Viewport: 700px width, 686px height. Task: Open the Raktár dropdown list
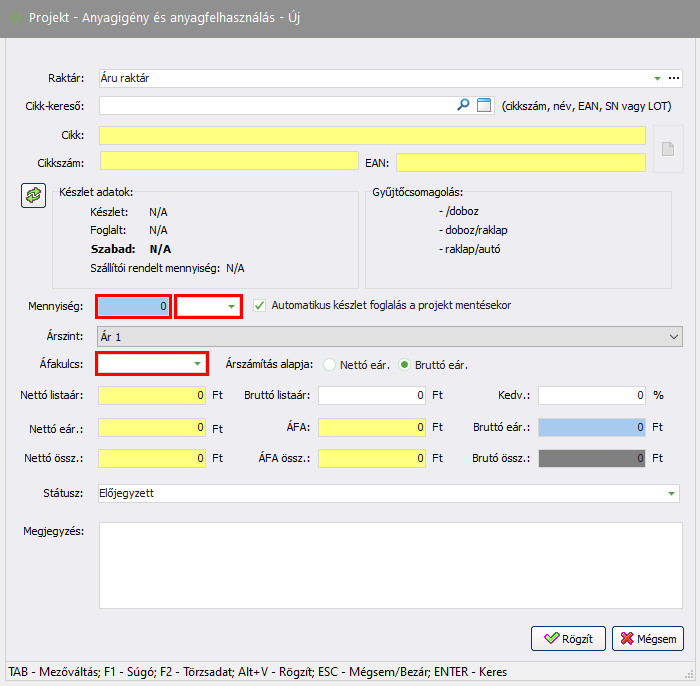tap(657, 78)
